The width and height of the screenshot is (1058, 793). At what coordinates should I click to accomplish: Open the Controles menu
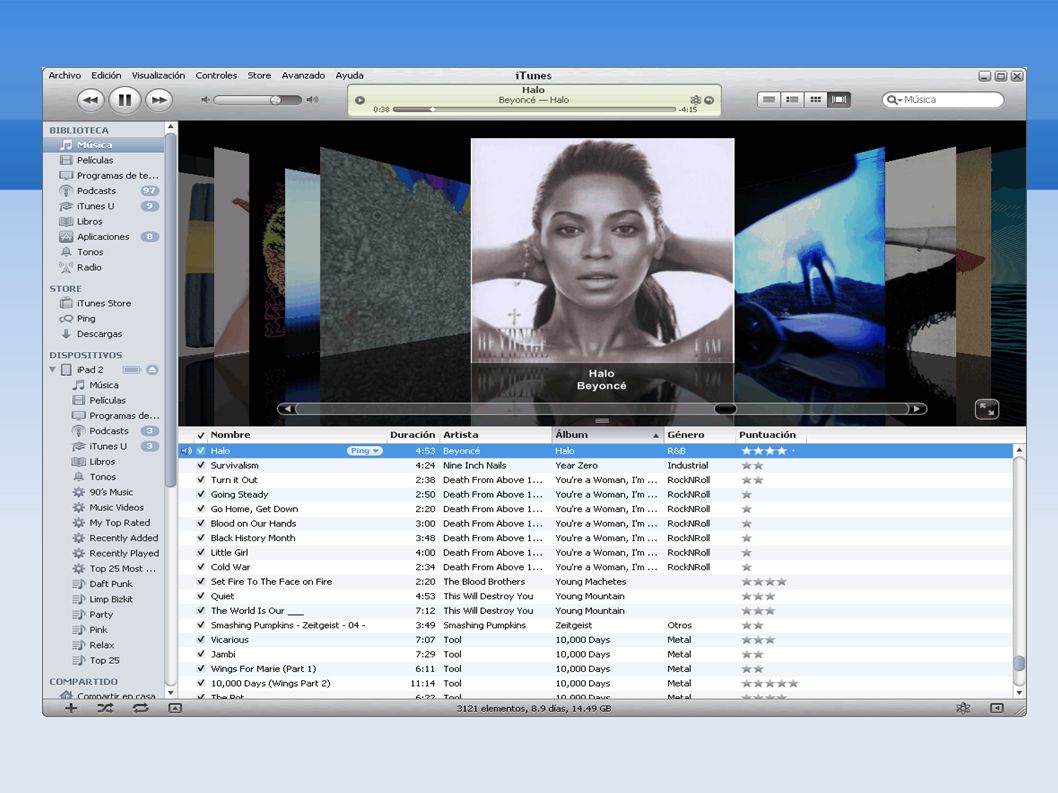216,76
